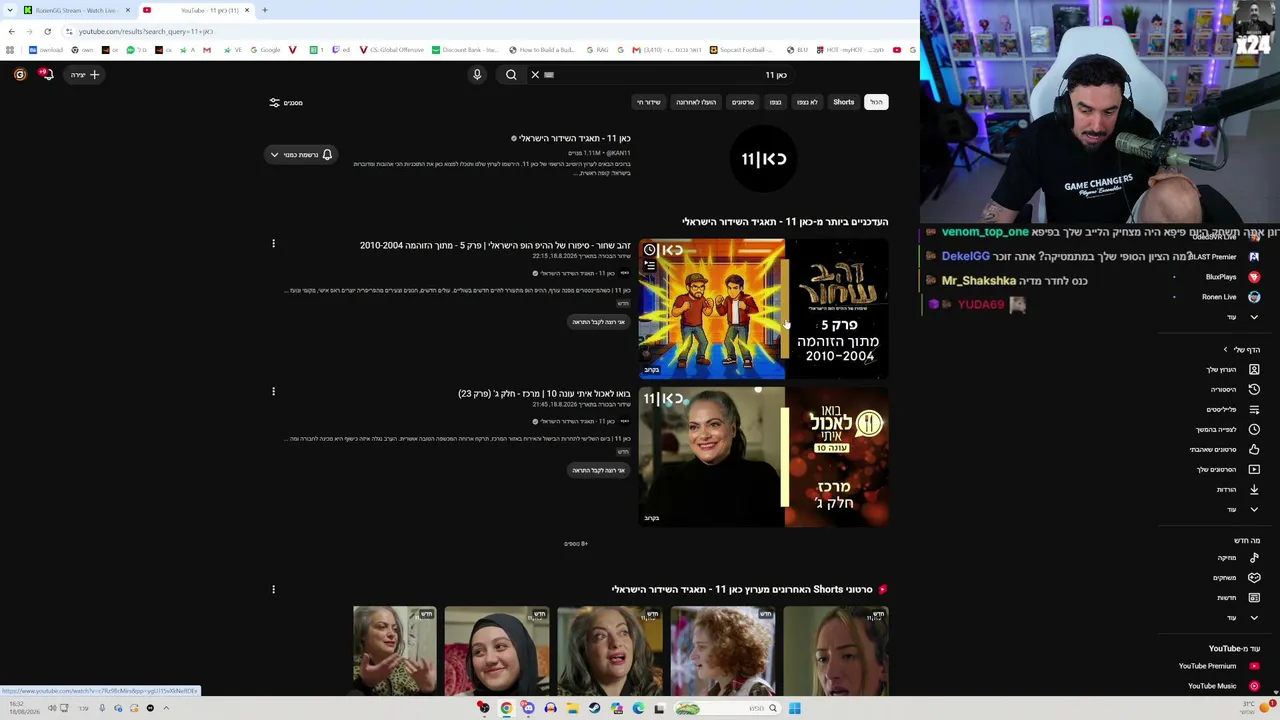Open a new browser tab
This screenshot has width=1280, height=720.
(x=265, y=10)
